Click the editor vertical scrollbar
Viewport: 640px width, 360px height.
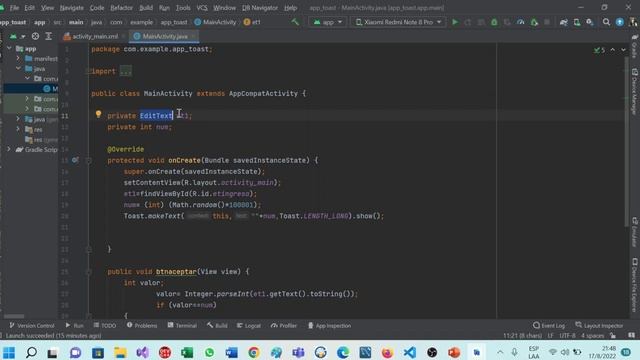pyautogui.click(x=627, y=143)
